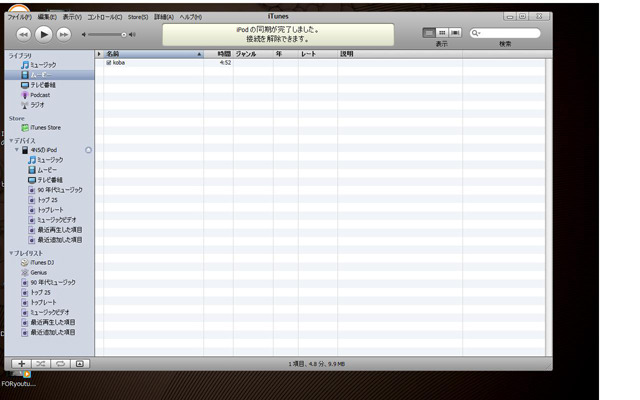640x400 pixels.
Task: Set the volume slider to maximum
Action: tap(132, 35)
